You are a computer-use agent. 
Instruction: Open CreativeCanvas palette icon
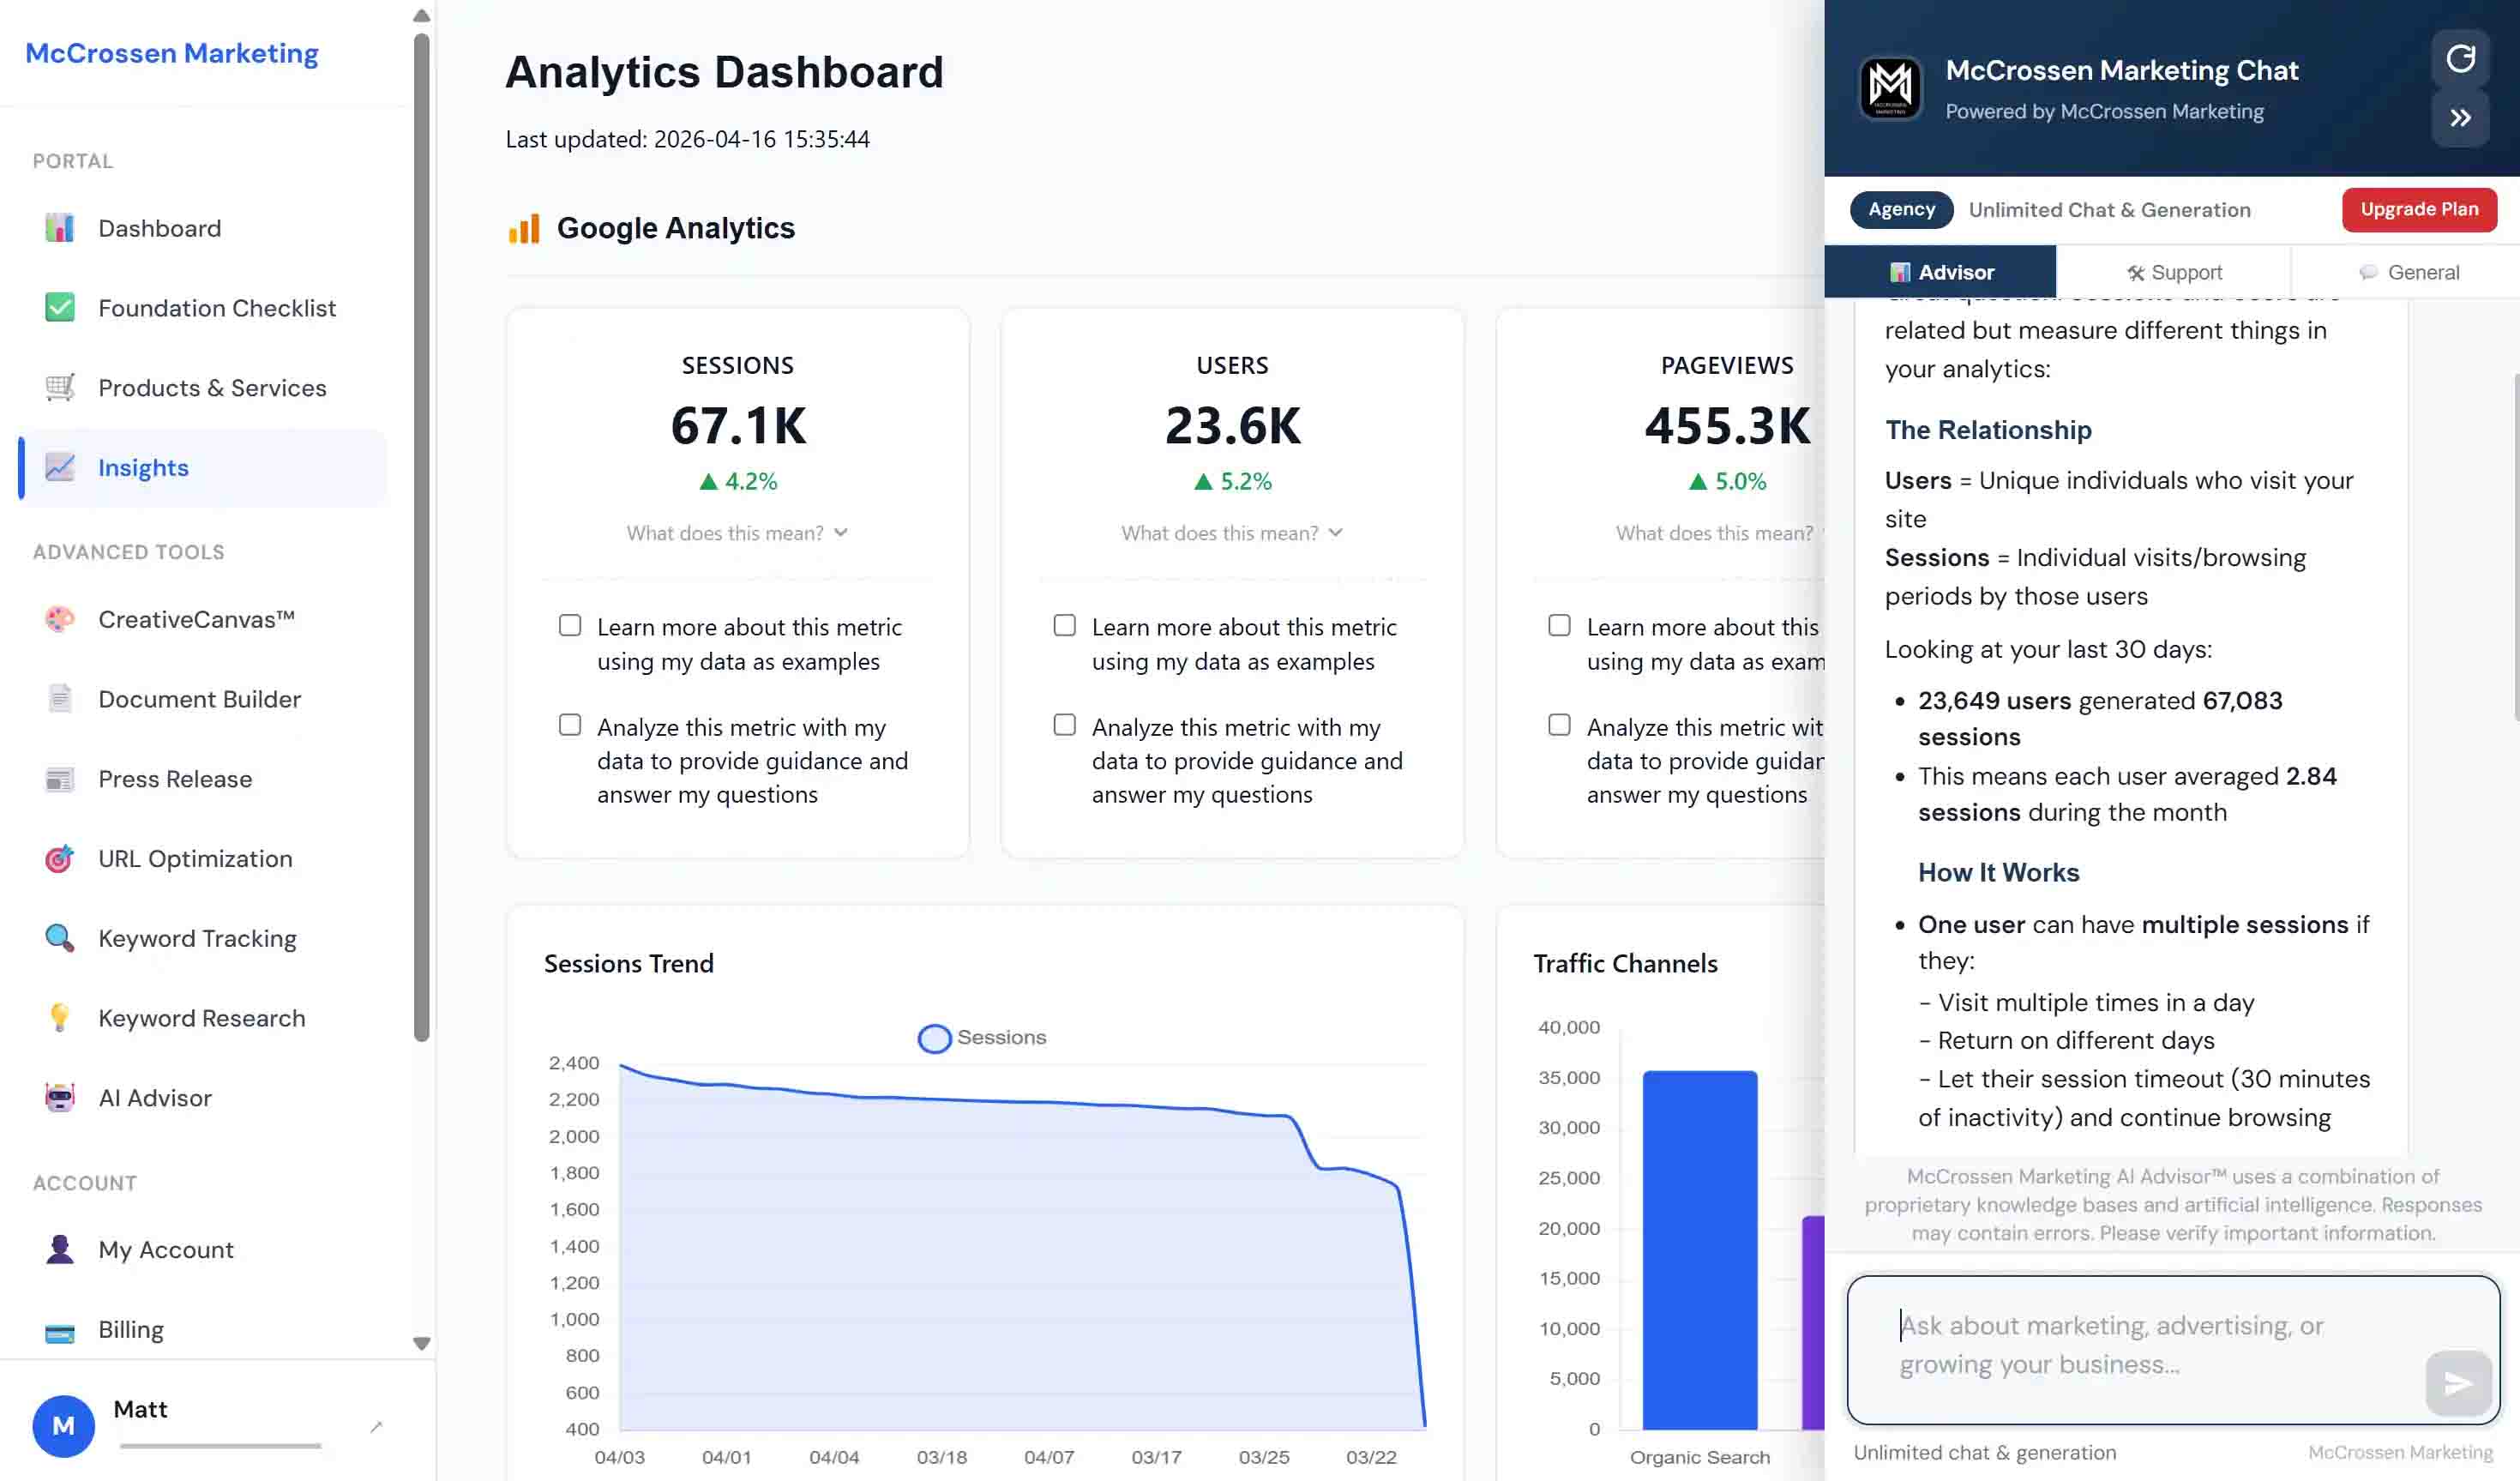(60, 619)
